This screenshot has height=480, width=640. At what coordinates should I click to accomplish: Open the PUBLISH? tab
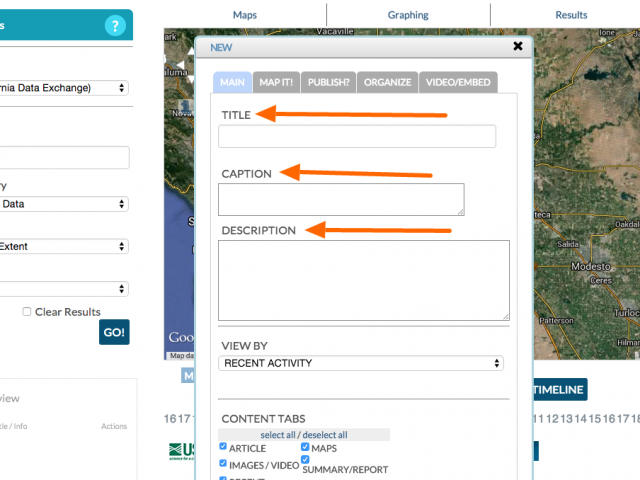pos(328,82)
